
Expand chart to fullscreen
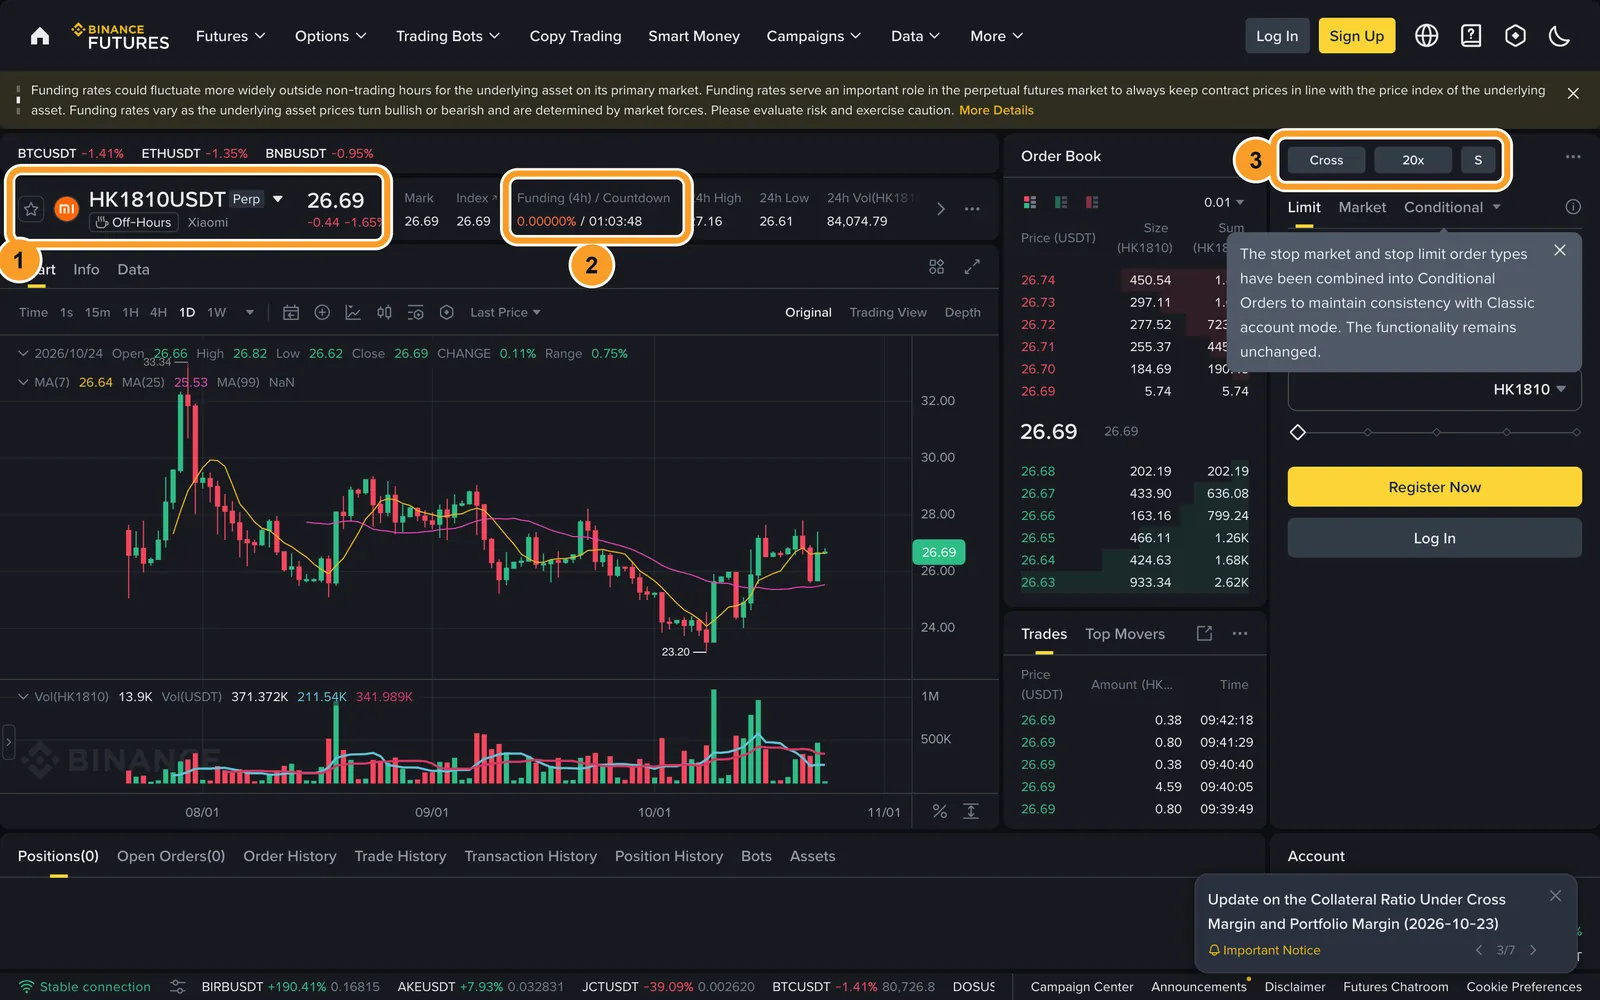pyautogui.click(x=972, y=267)
